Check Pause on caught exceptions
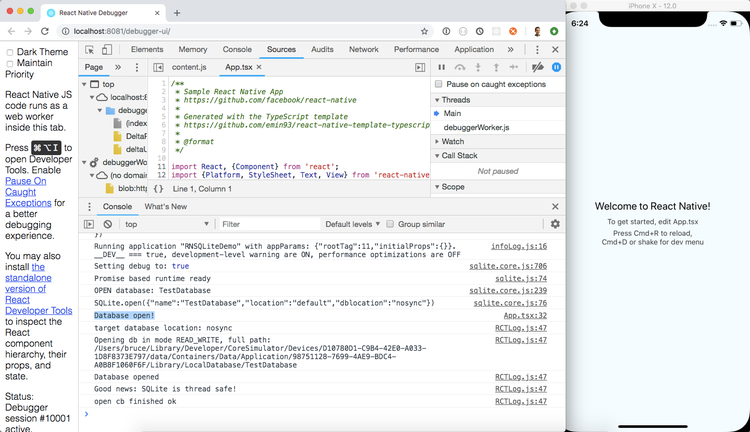Image resolution: width=750 pixels, height=432 pixels. 438,84
